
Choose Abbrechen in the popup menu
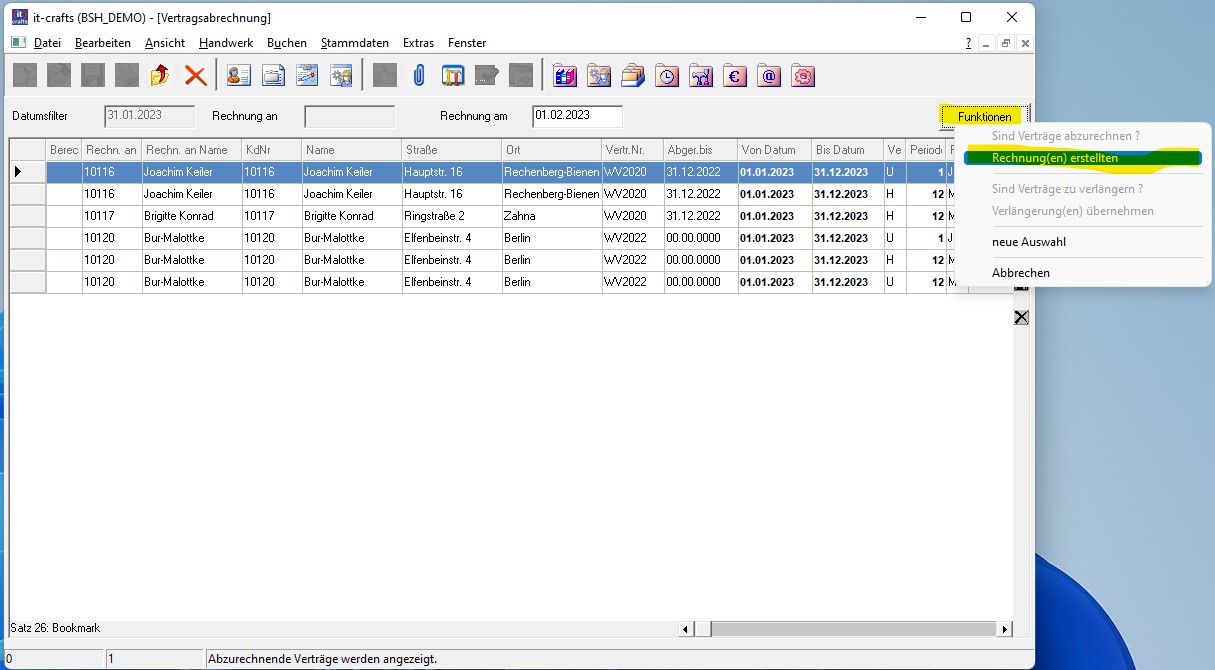pyautogui.click(x=1021, y=273)
